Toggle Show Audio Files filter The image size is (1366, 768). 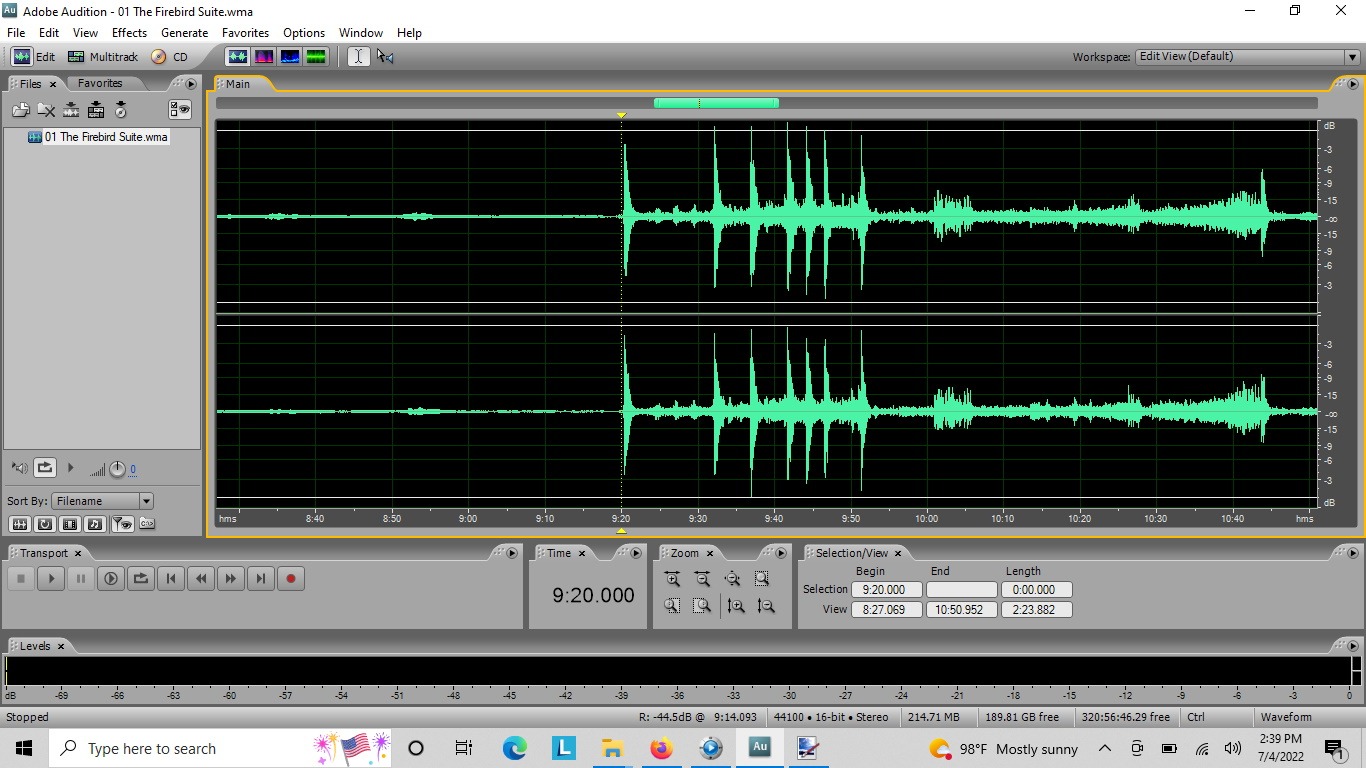click(20, 524)
